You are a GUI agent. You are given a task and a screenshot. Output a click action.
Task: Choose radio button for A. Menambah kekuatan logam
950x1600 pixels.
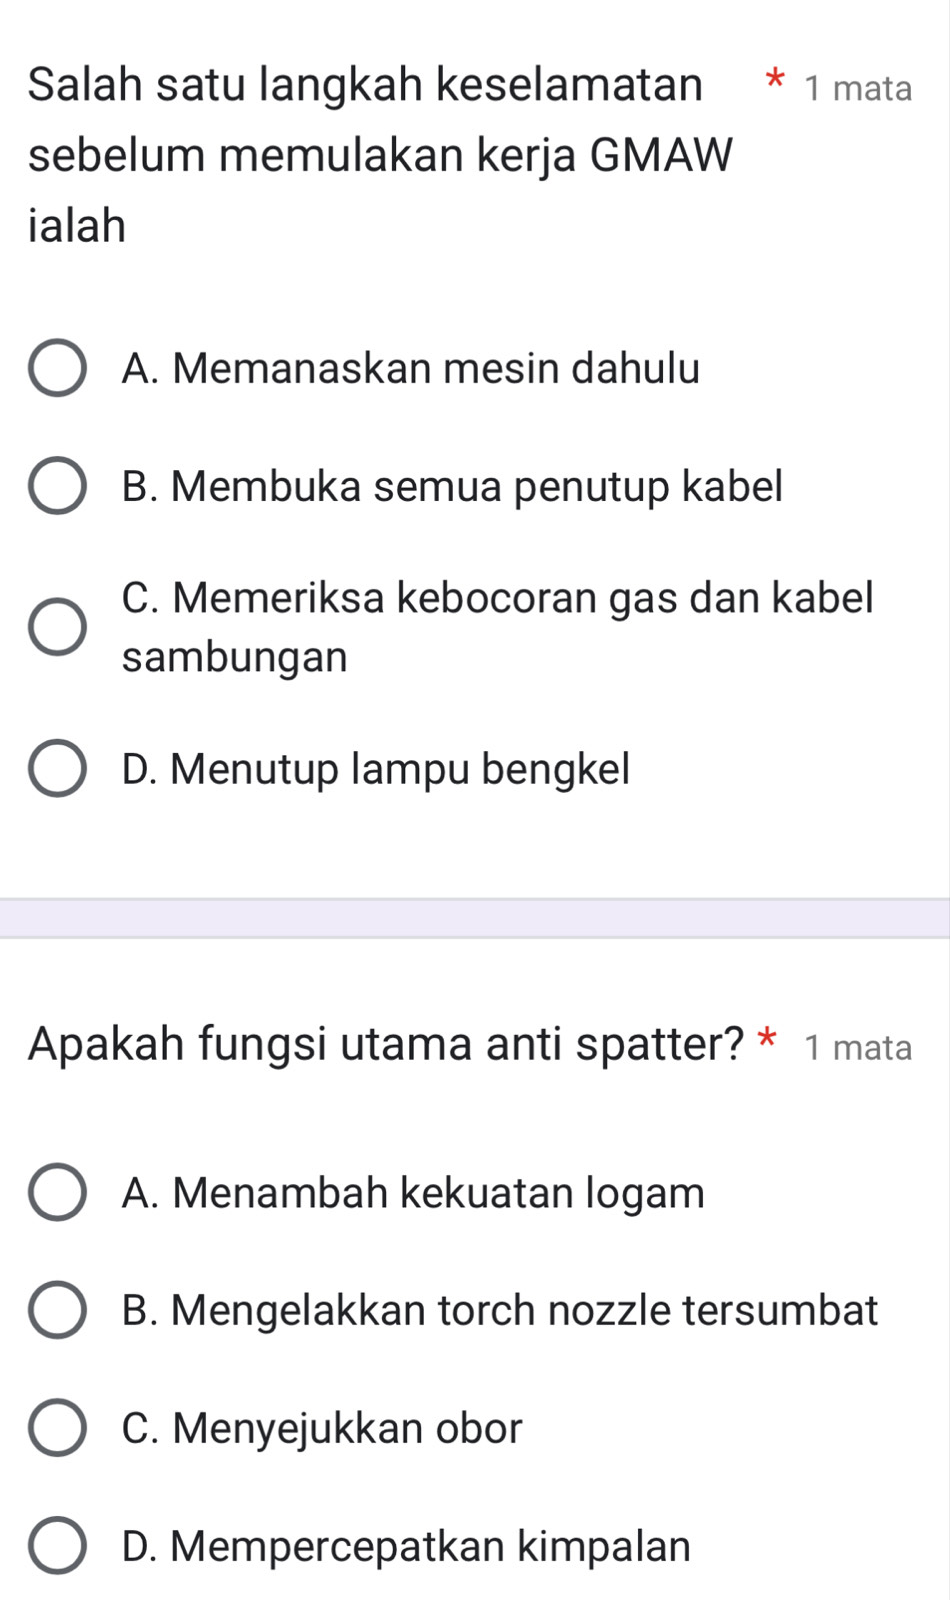point(57,1192)
